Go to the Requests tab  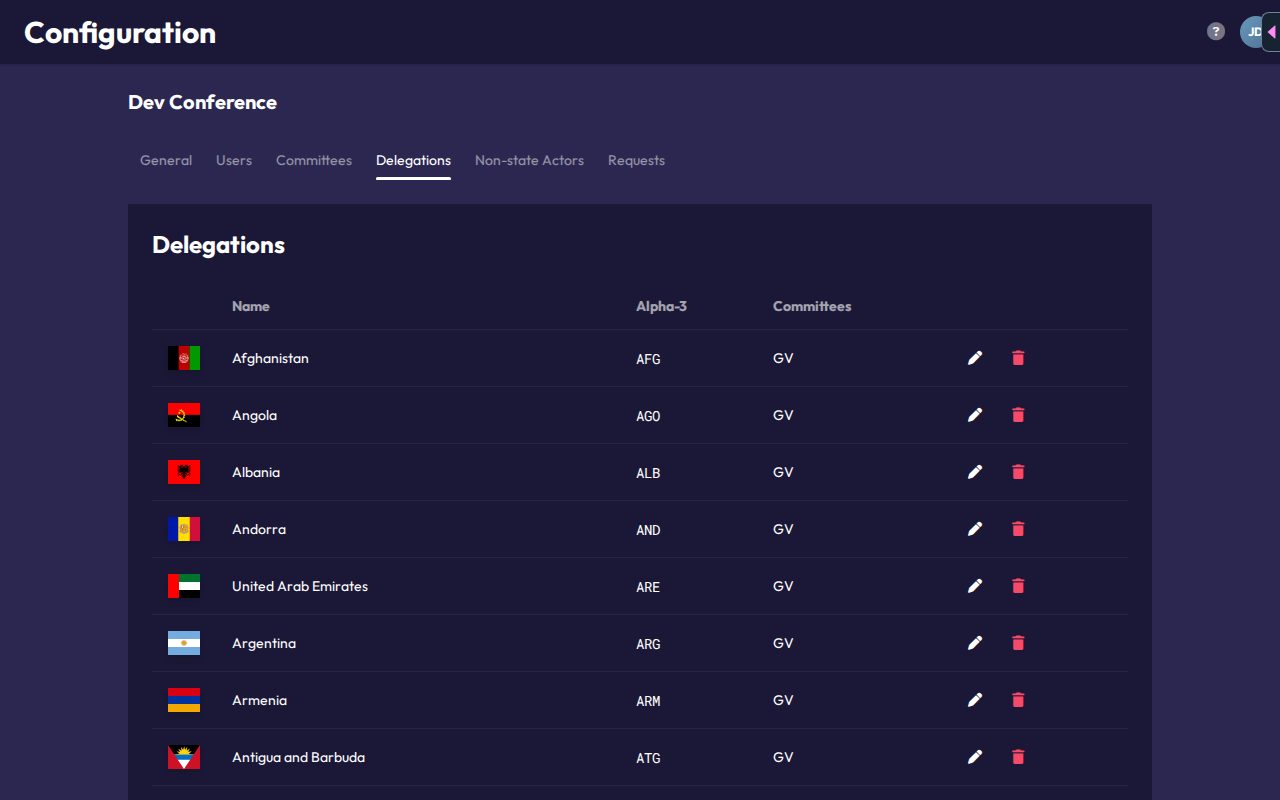click(x=636, y=160)
